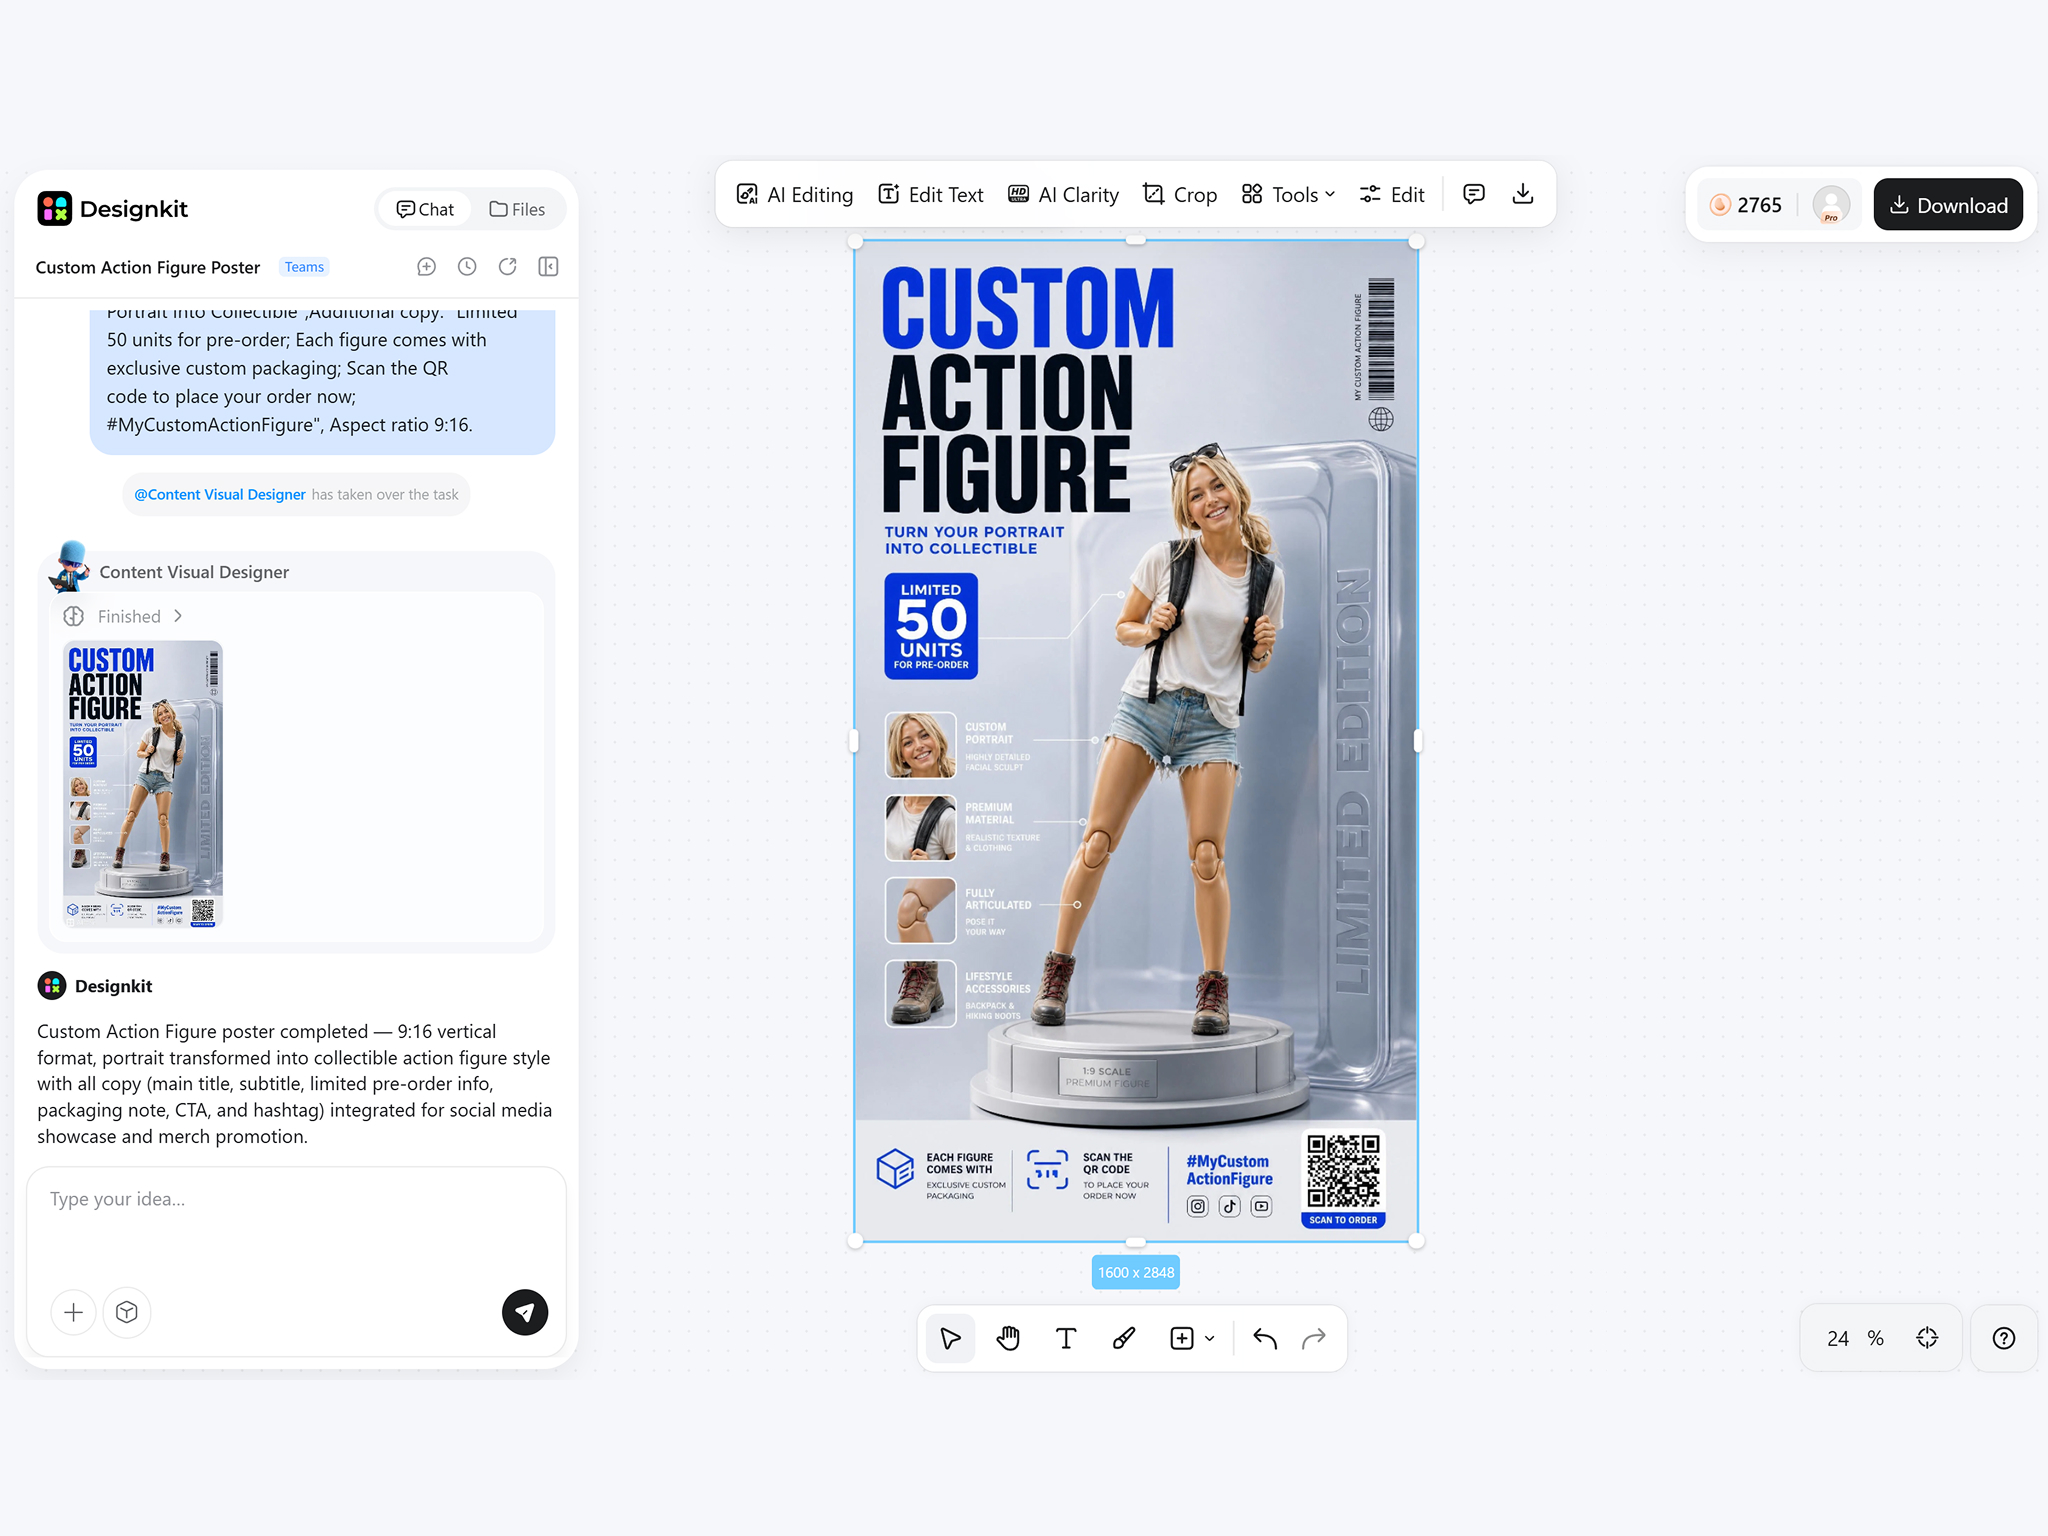2048x1536 pixels.
Task: Fit canvas to screen with target icon
Action: 1927,1338
